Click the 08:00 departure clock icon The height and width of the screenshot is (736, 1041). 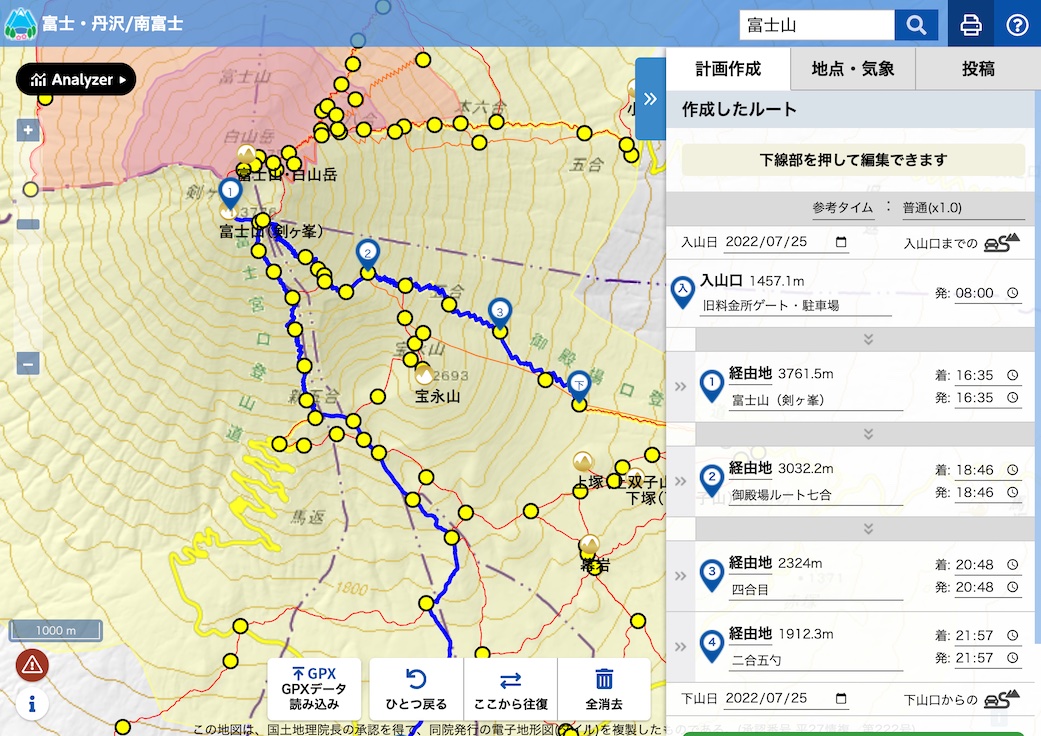tap(1012, 293)
